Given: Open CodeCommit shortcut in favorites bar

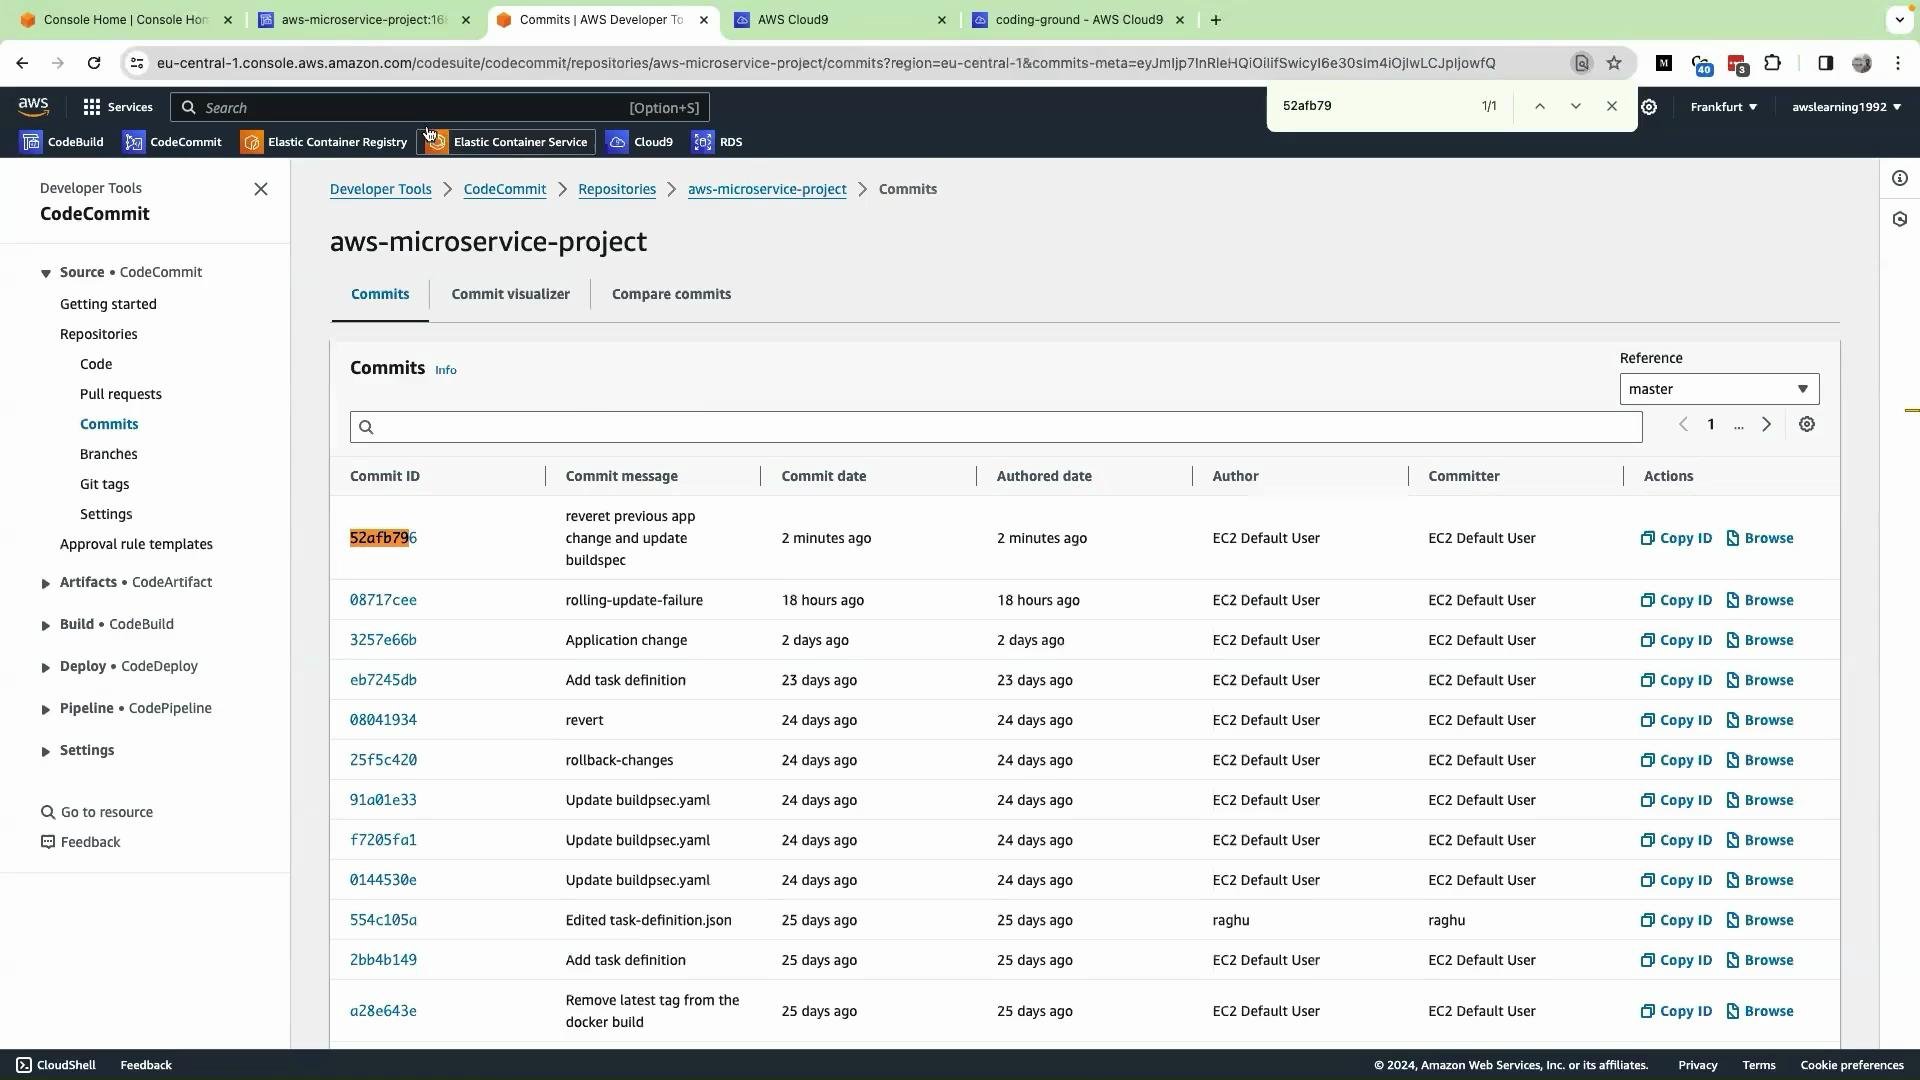Looking at the screenshot, I should (x=172, y=142).
